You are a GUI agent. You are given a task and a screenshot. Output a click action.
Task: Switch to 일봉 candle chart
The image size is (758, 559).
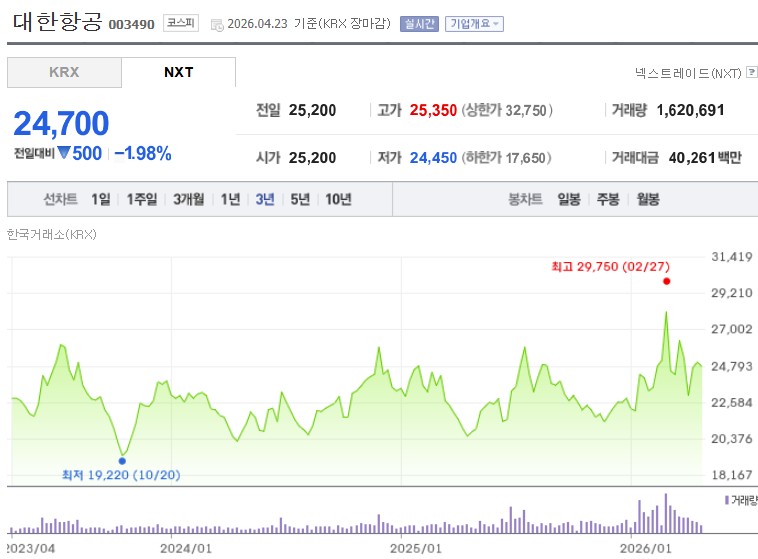568,199
